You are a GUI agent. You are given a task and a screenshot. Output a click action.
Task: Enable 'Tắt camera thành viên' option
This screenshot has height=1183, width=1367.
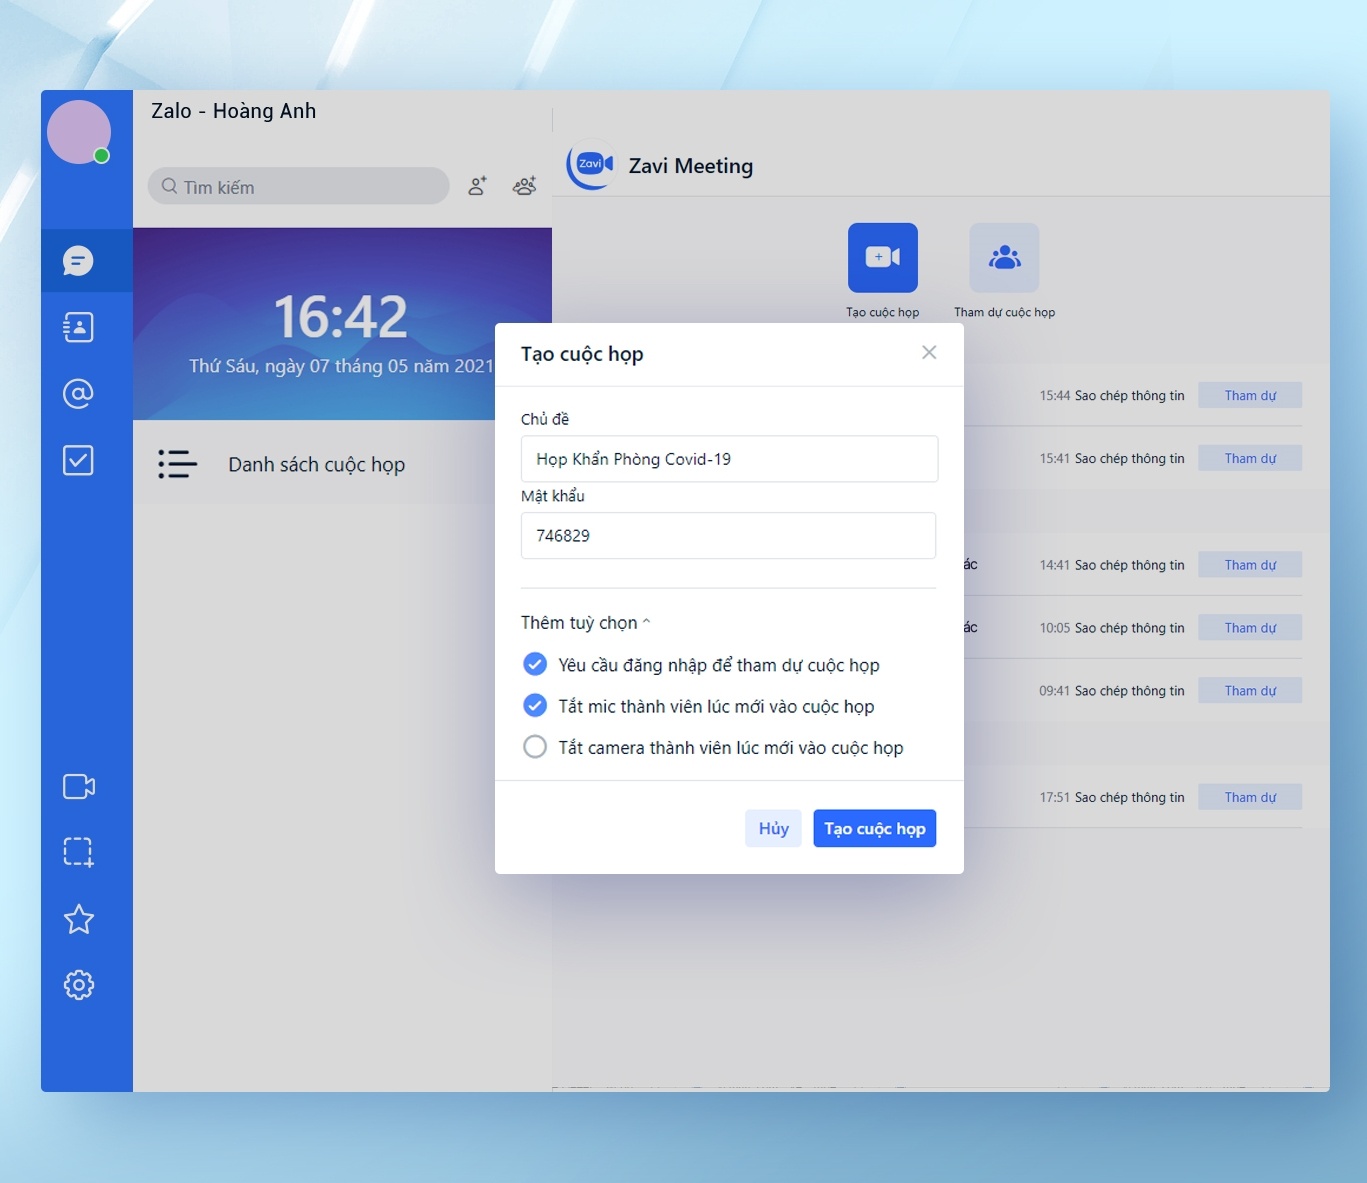click(535, 747)
